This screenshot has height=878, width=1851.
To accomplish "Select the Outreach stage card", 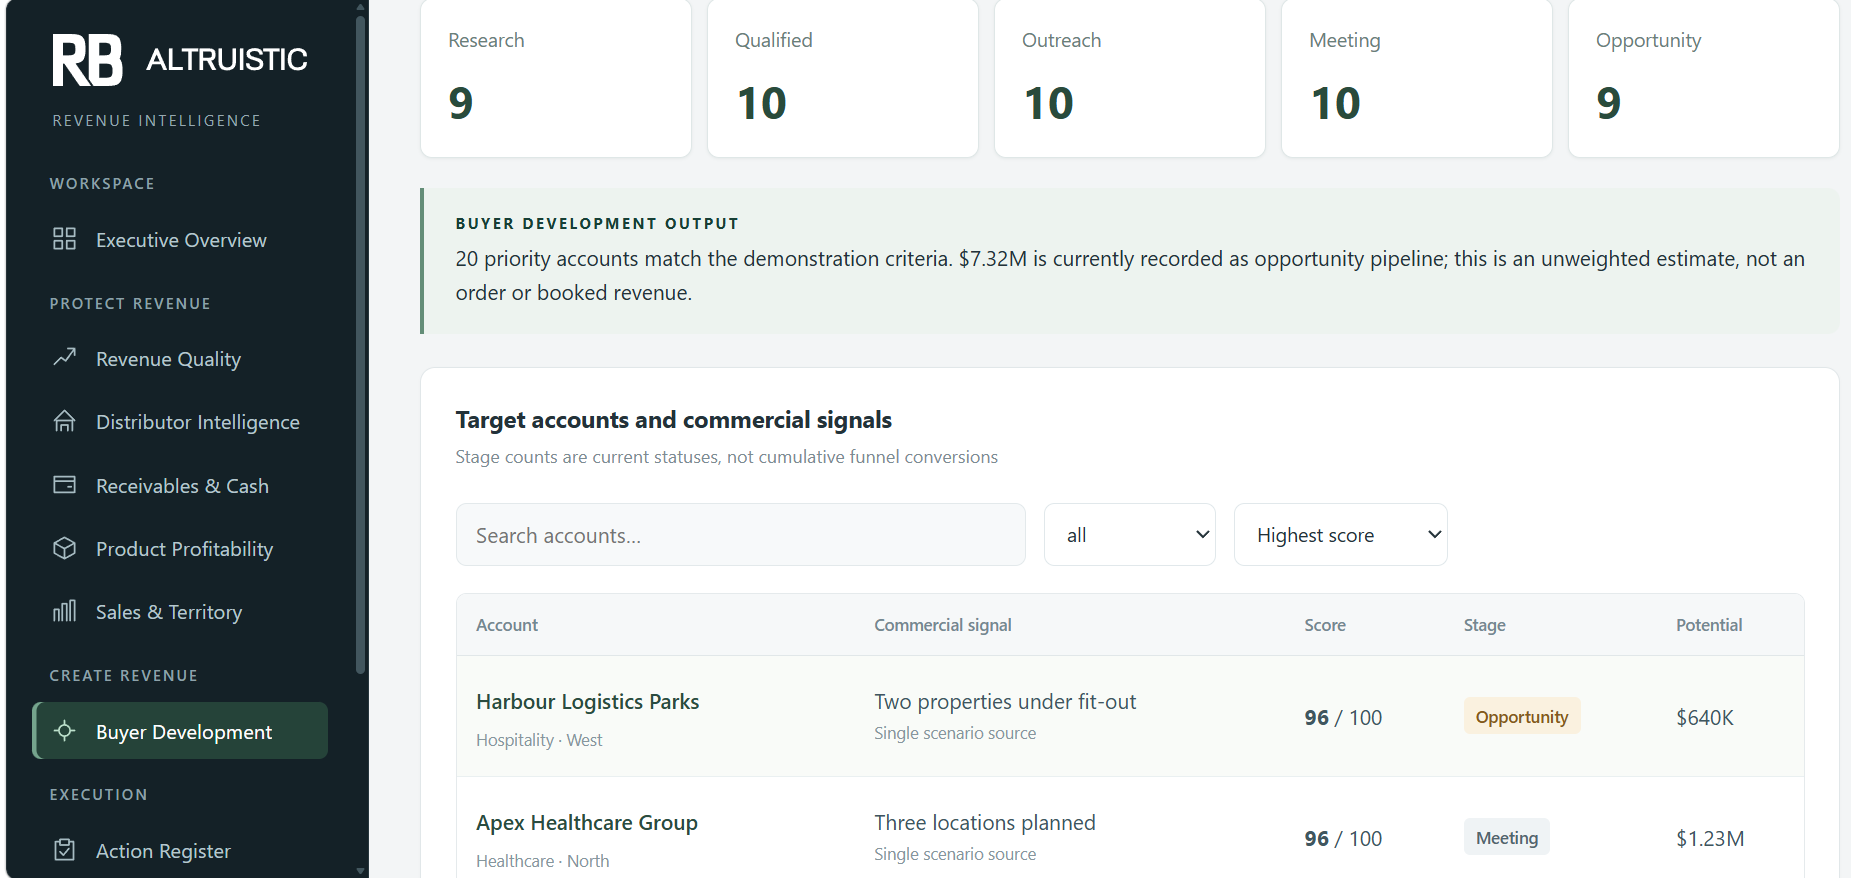I will click(x=1130, y=78).
